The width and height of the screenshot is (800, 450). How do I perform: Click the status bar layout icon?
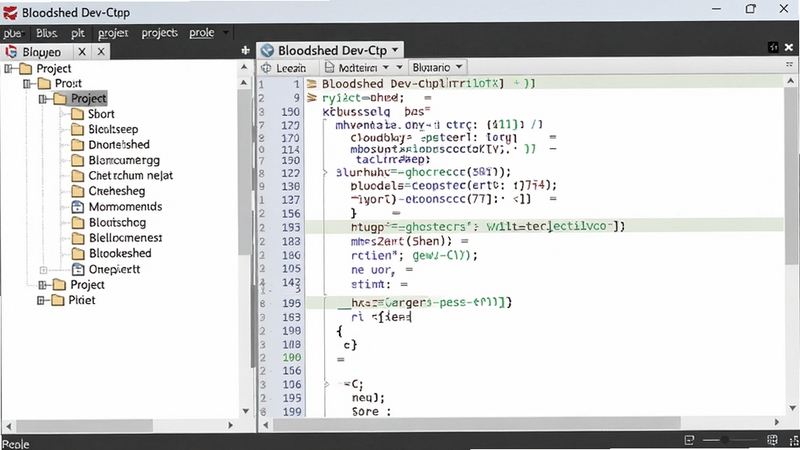(689, 440)
